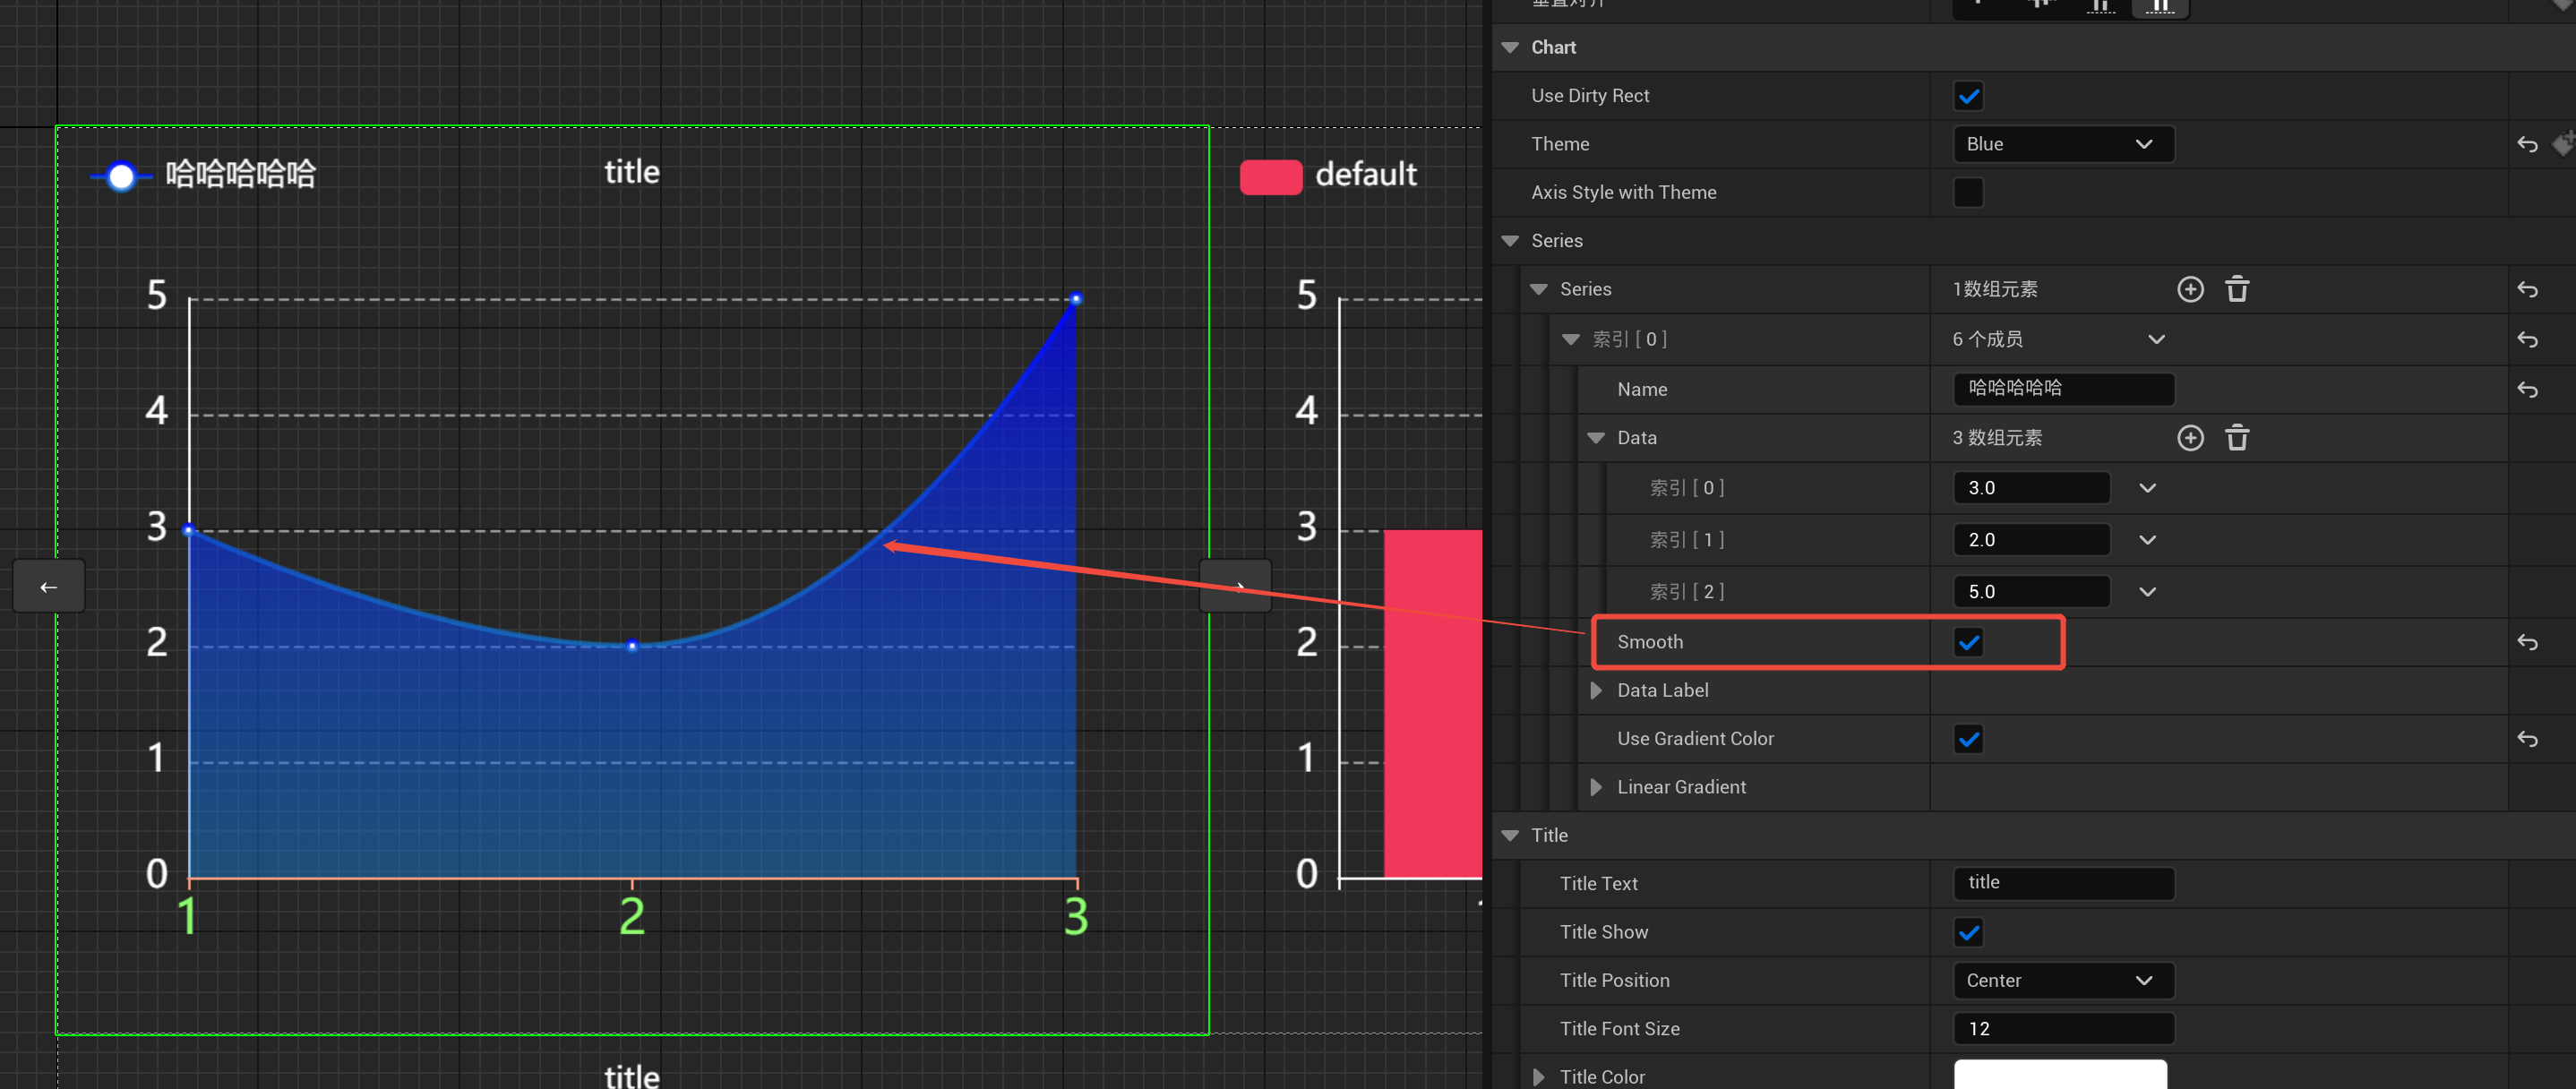This screenshot has height=1089, width=2576.
Task: Enable Axis Style with Theme
Action: (x=1968, y=192)
